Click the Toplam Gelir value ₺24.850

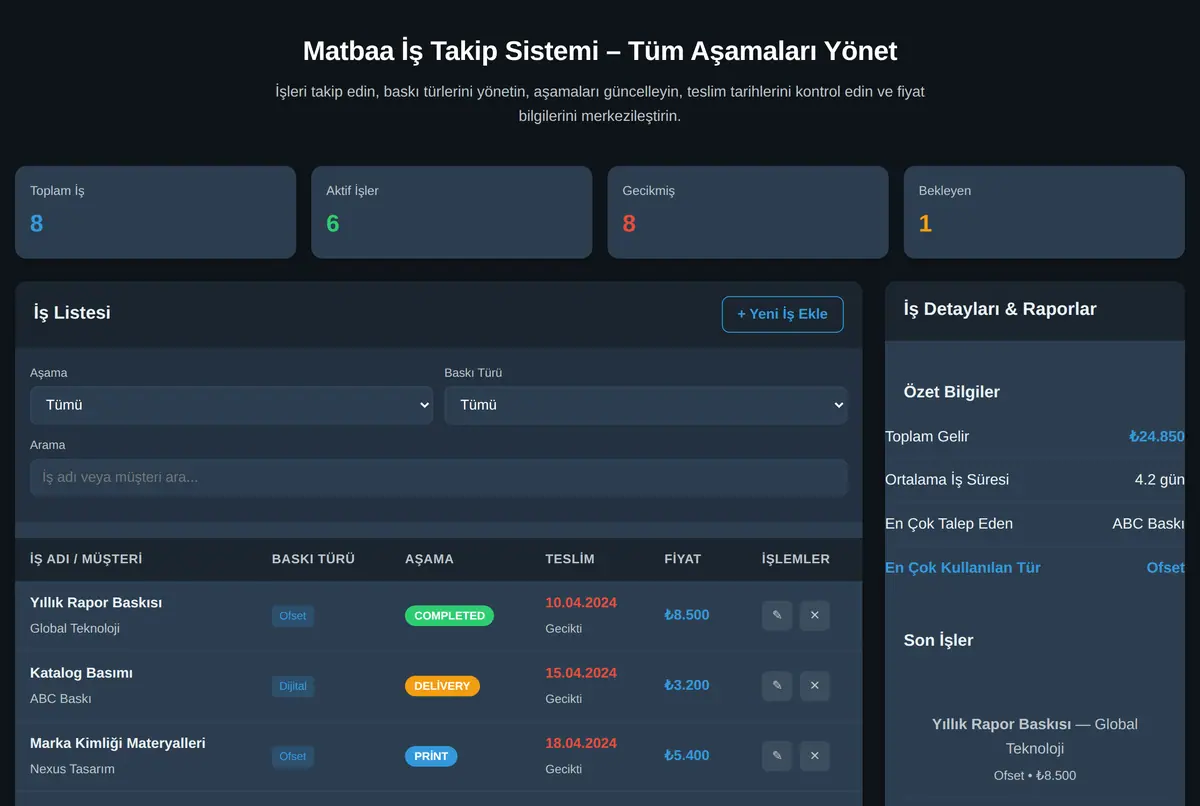coord(1157,436)
